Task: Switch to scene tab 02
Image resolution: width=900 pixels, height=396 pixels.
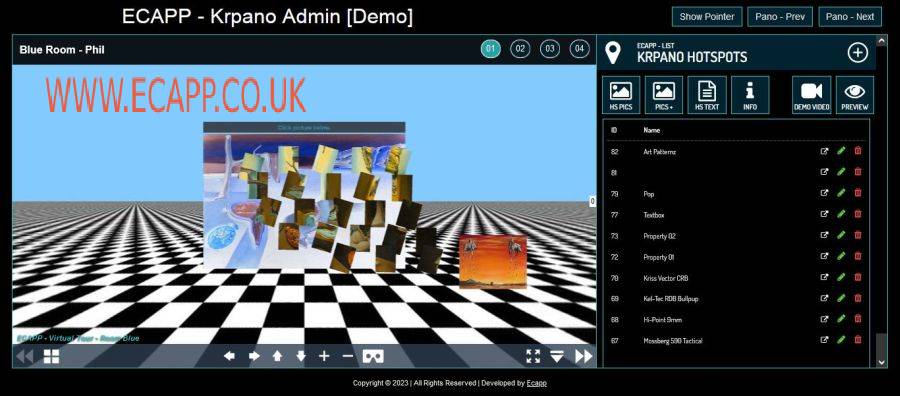Action: point(520,49)
